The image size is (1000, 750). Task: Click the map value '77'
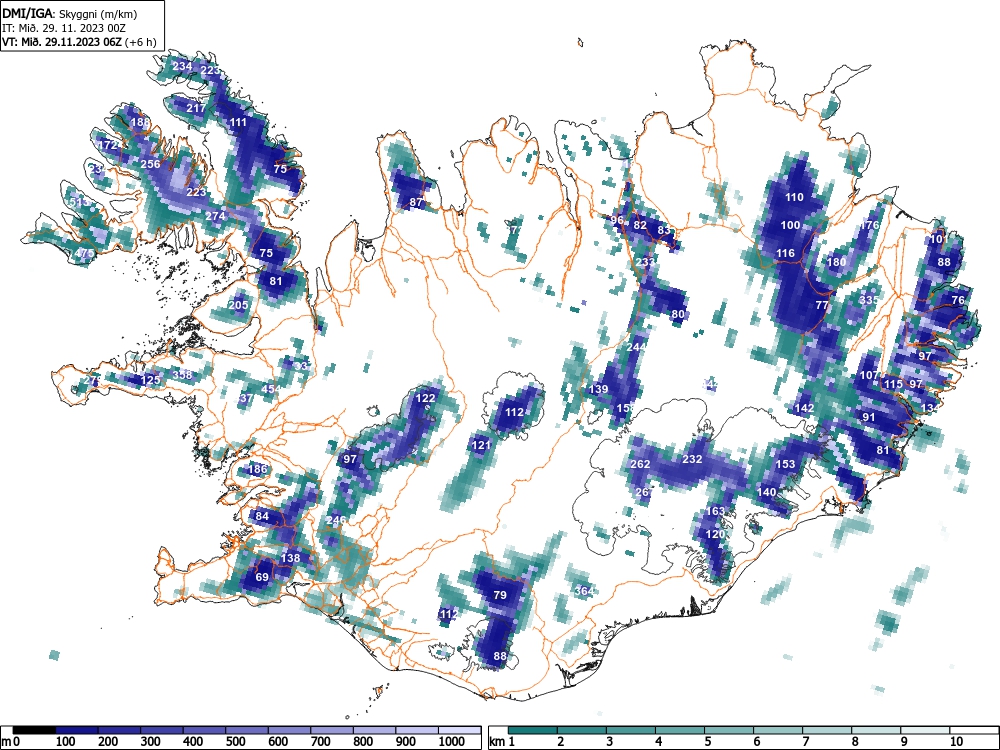tap(822, 305)
